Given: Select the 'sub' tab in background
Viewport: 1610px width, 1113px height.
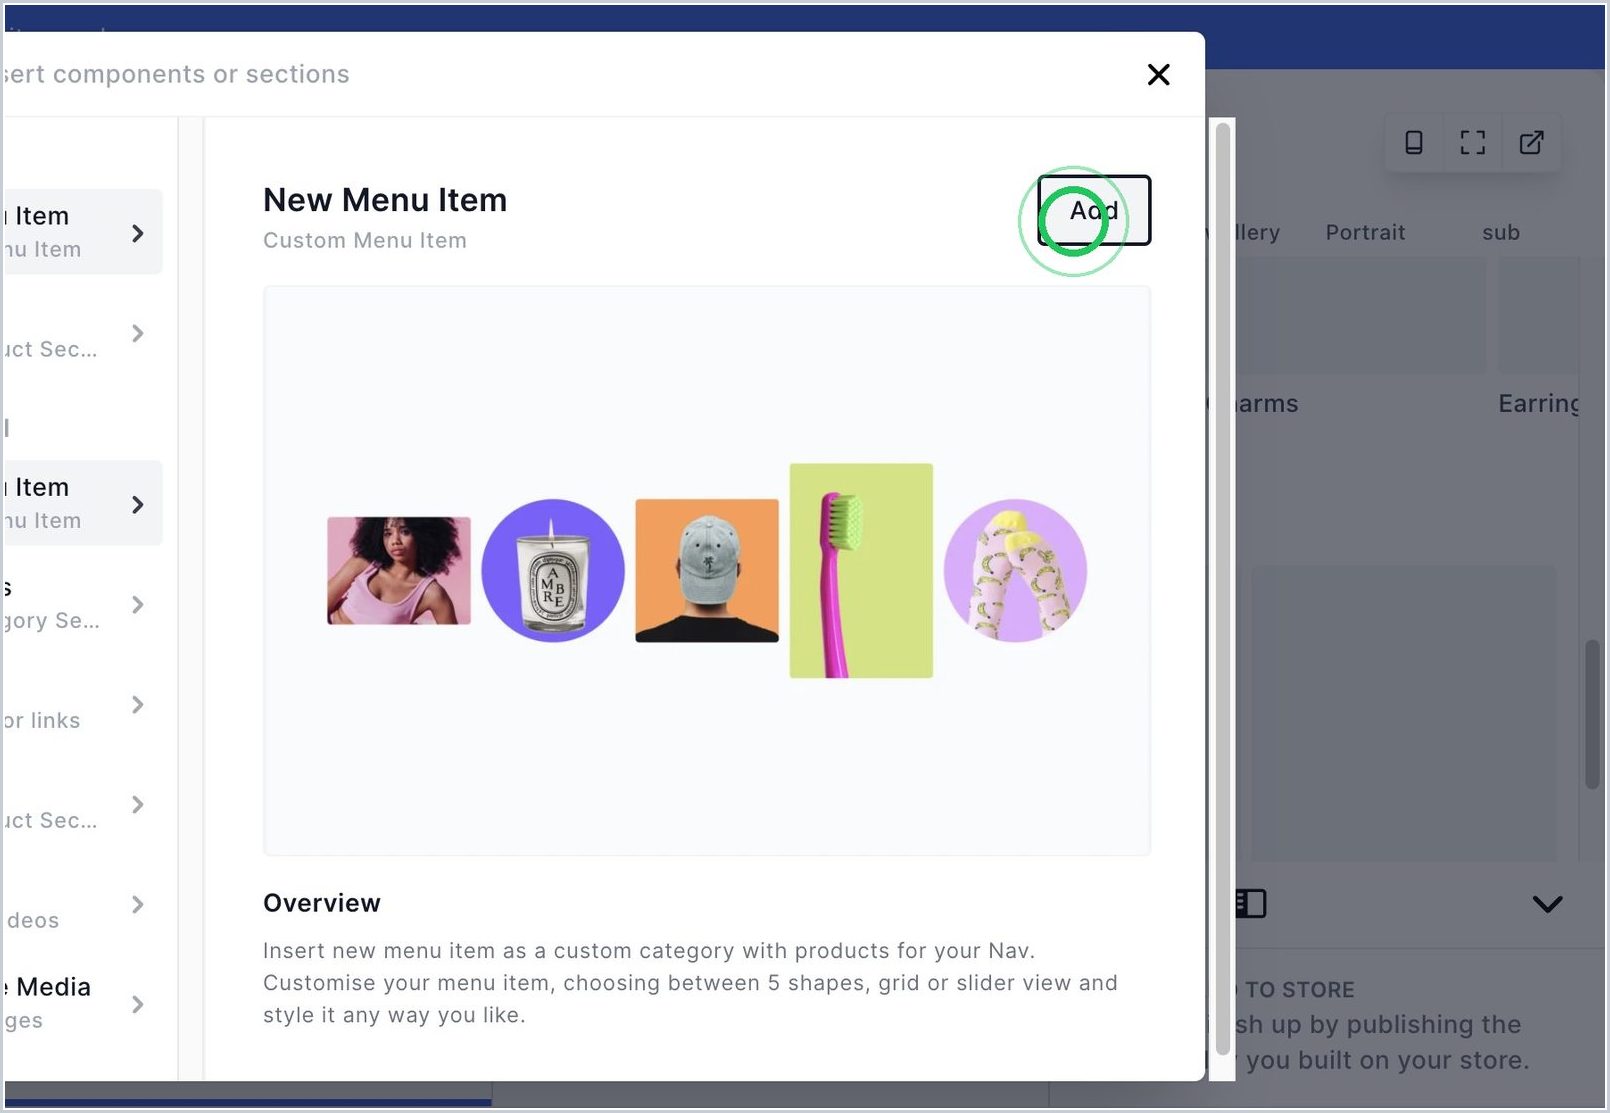Looking at the screenshot, I should (1501, 232).
